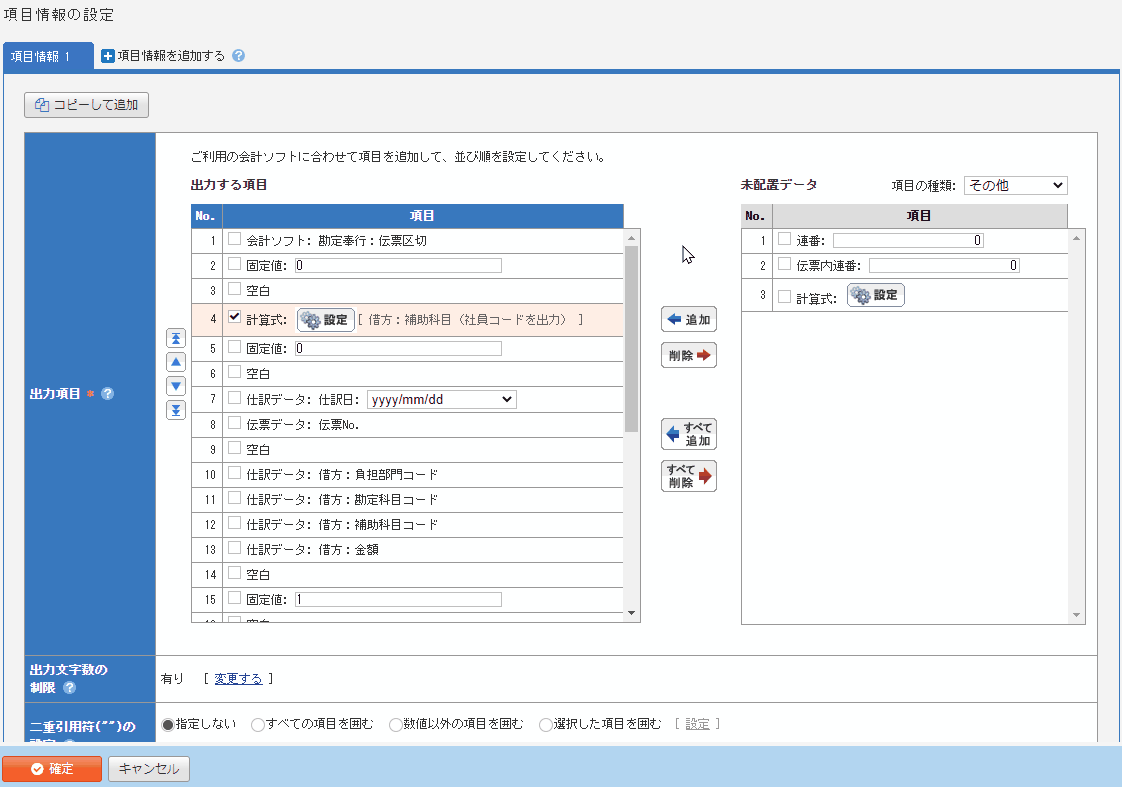
Task: Click the move-up arrow icon
Action: 176,362
